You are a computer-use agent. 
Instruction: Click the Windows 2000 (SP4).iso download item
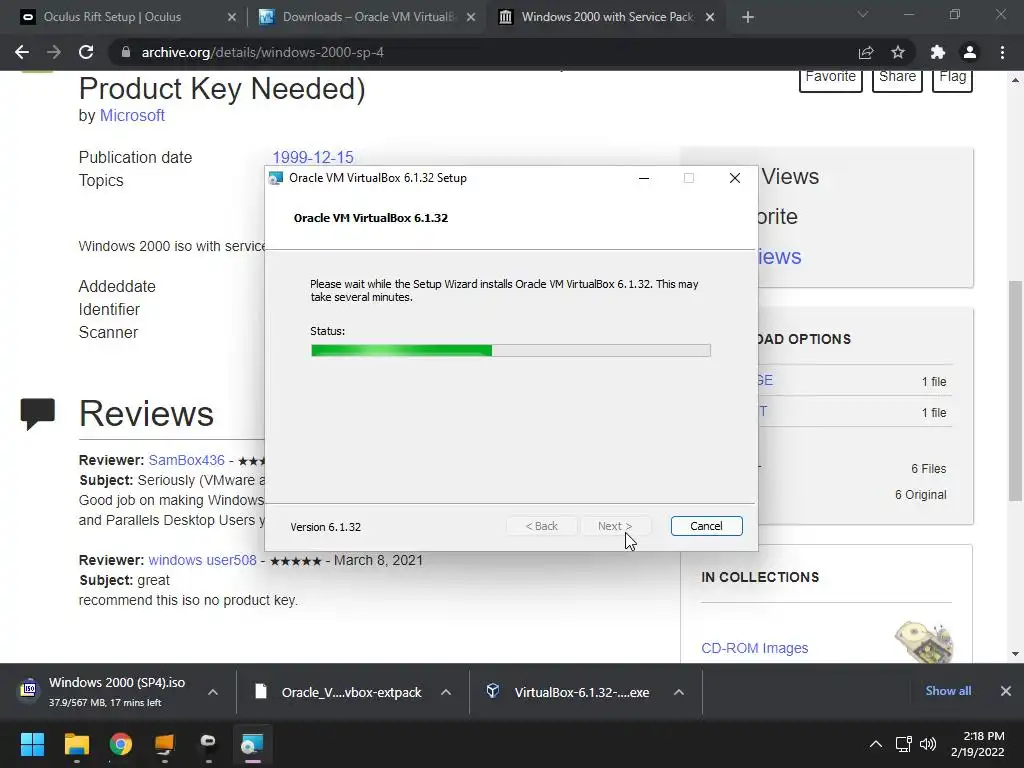pyautogui.click(x=104, y=691)
